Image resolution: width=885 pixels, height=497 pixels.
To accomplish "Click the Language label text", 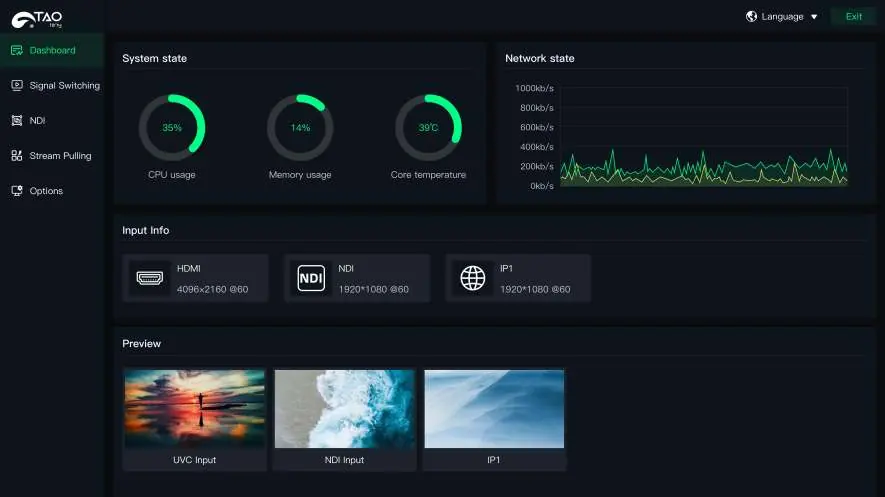I will pyautogui.click(x=782, y=16).
